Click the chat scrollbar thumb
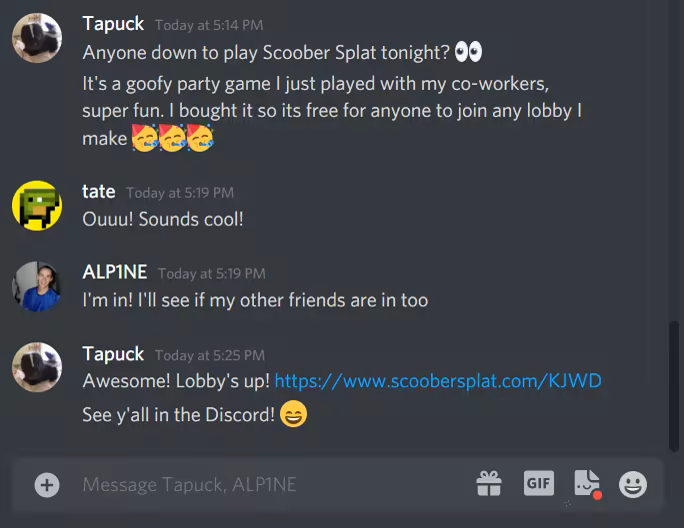 (x=674, y=386)
